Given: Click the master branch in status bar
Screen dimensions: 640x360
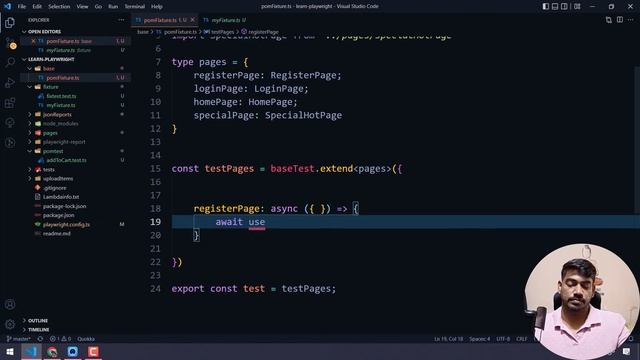Looking at the screenshot, I should tap(18, 339).
